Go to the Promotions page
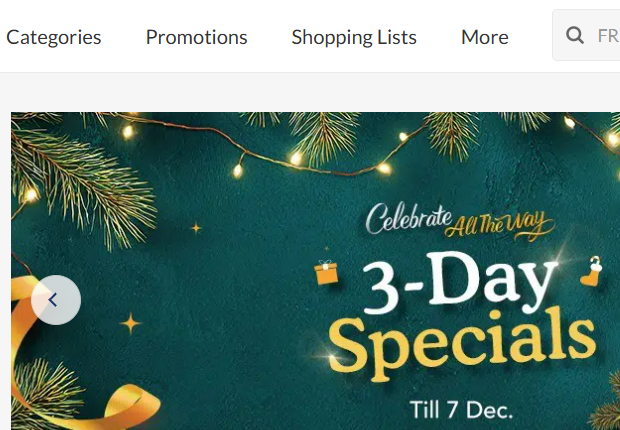This screenshot has height=430, width=620. [x=197, y=37]
